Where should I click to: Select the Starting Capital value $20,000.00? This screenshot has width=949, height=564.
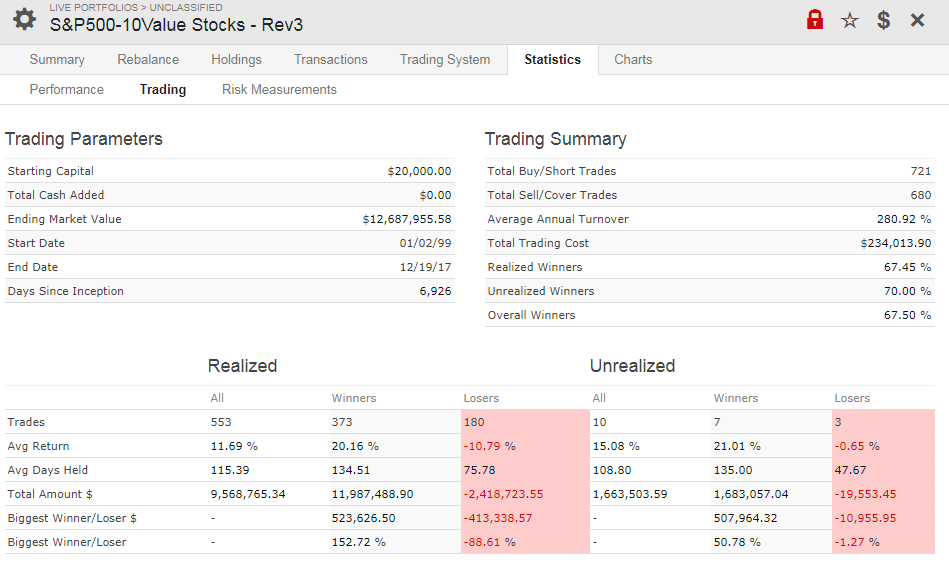tap(419, 171)
